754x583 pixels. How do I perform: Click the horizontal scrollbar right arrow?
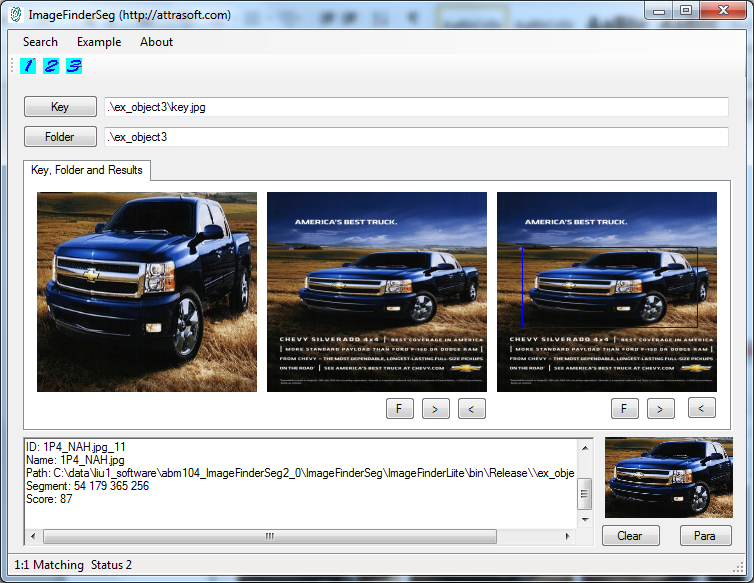[x=568, y=536]
